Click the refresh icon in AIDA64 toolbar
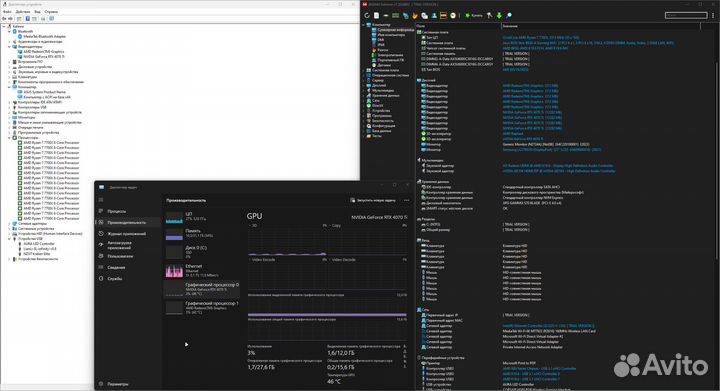 tap(367, 16)
